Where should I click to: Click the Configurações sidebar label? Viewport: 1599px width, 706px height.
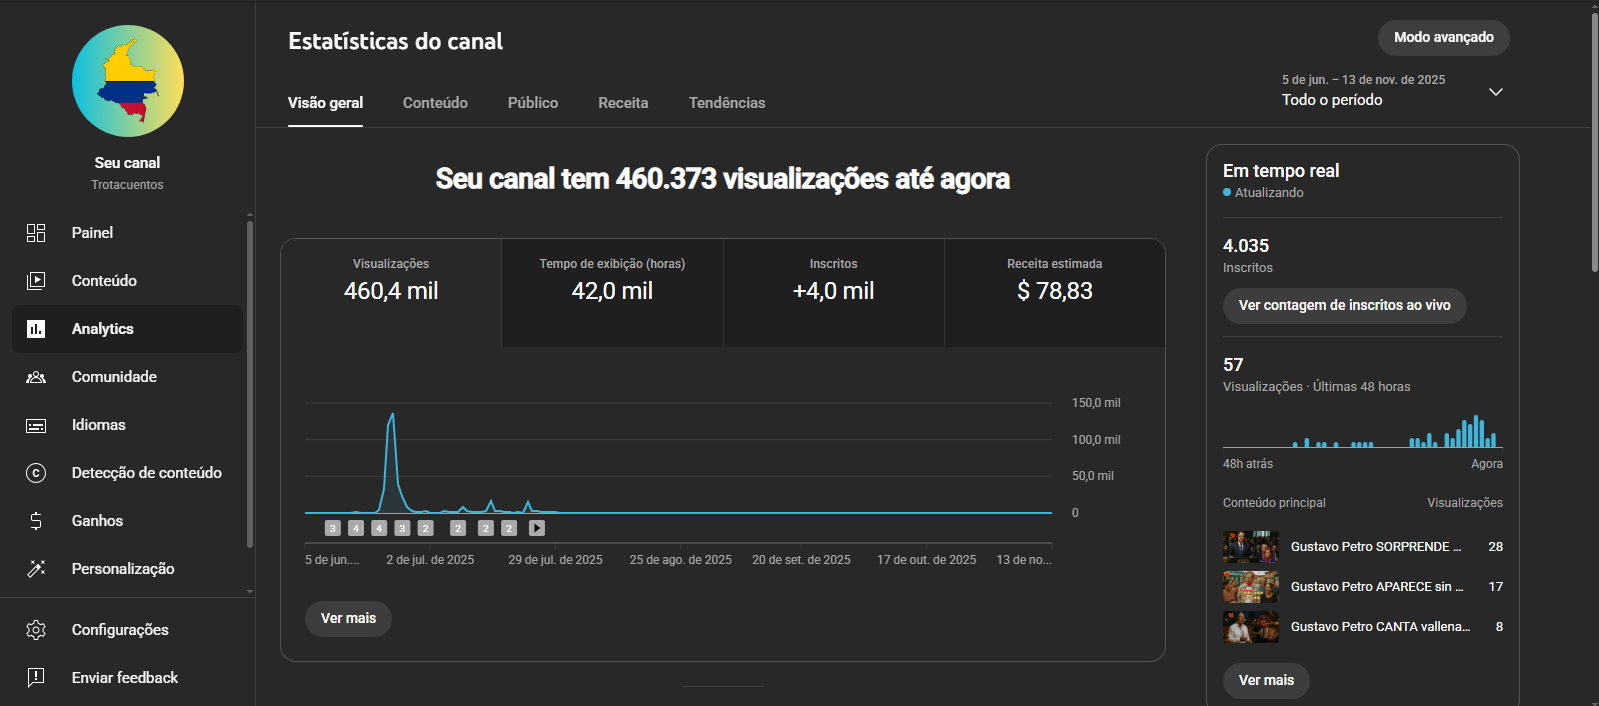pyautogui.click(x=120, y=630)
